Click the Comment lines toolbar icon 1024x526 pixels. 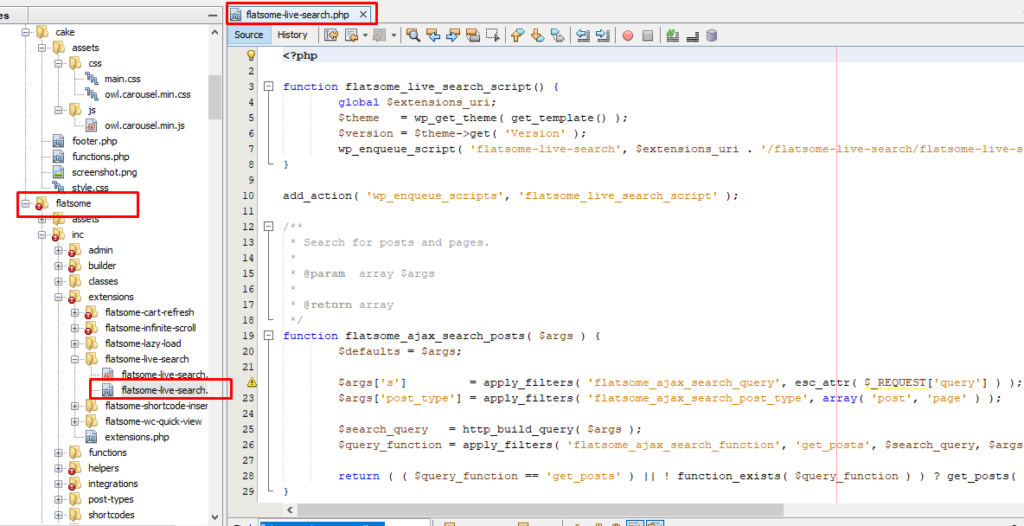coord(692,36)
